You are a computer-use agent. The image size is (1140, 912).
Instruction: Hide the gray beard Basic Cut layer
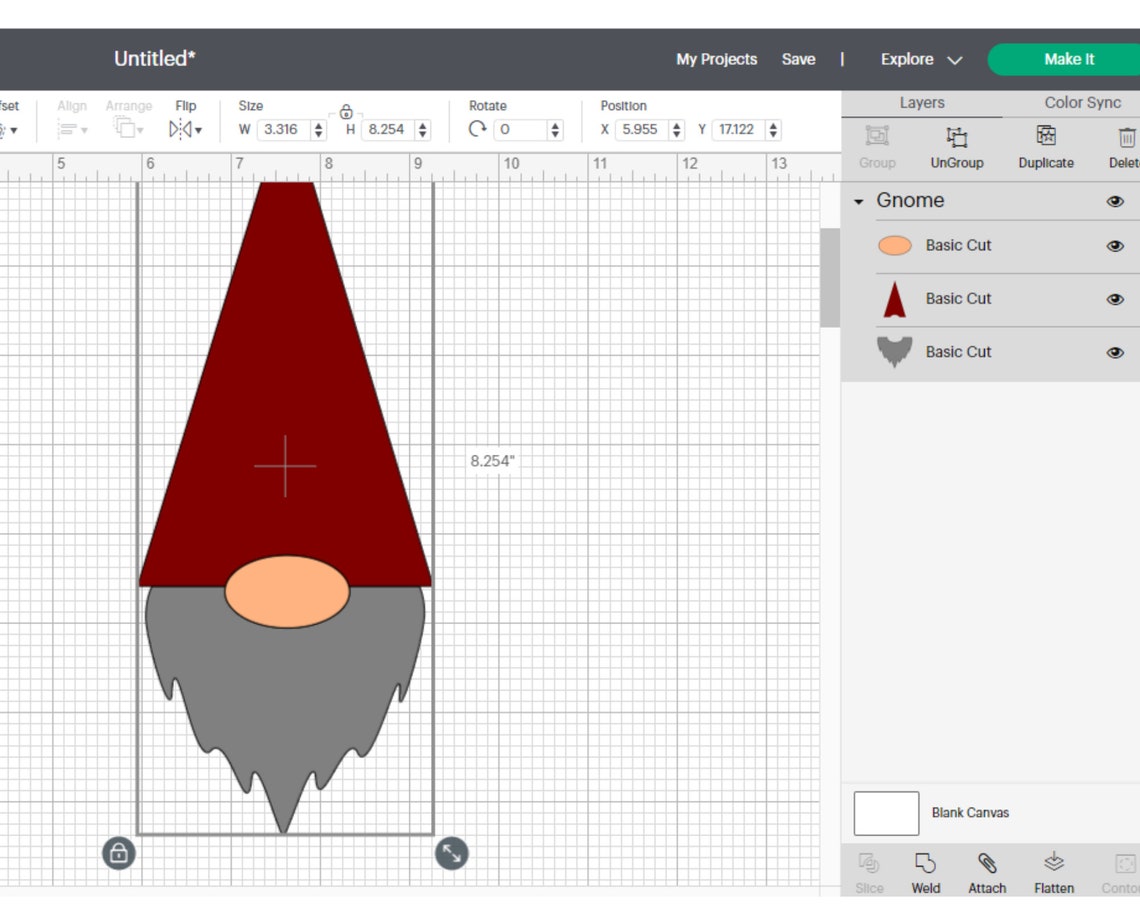1115,352
